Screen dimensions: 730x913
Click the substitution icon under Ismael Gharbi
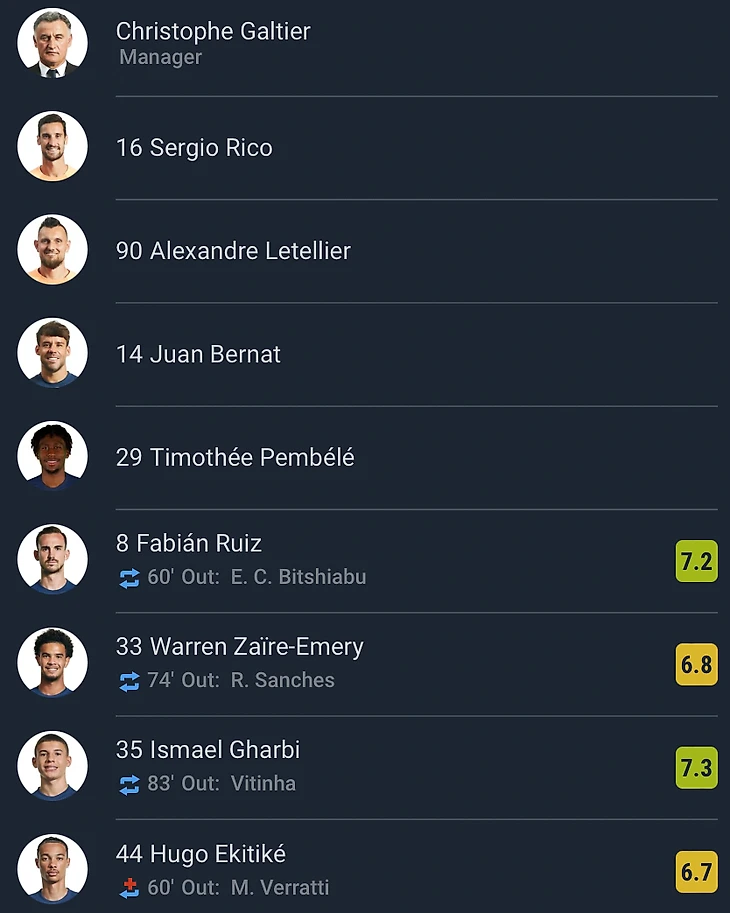tap(129, 784)
